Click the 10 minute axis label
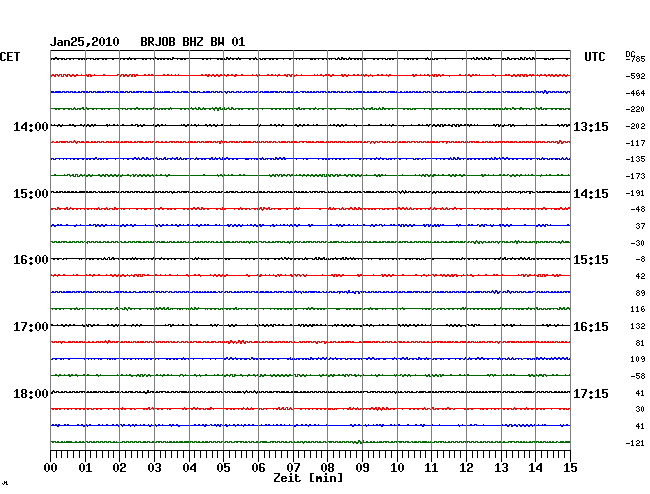The height and width of the screenshot is (494, 650). coord(397,468)
